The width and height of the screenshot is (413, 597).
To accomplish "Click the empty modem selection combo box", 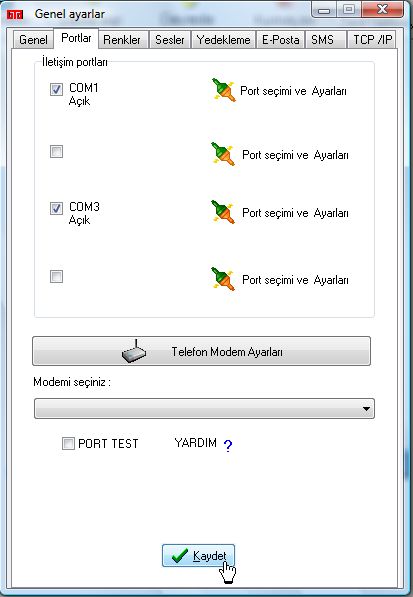I will coord(204,409).
